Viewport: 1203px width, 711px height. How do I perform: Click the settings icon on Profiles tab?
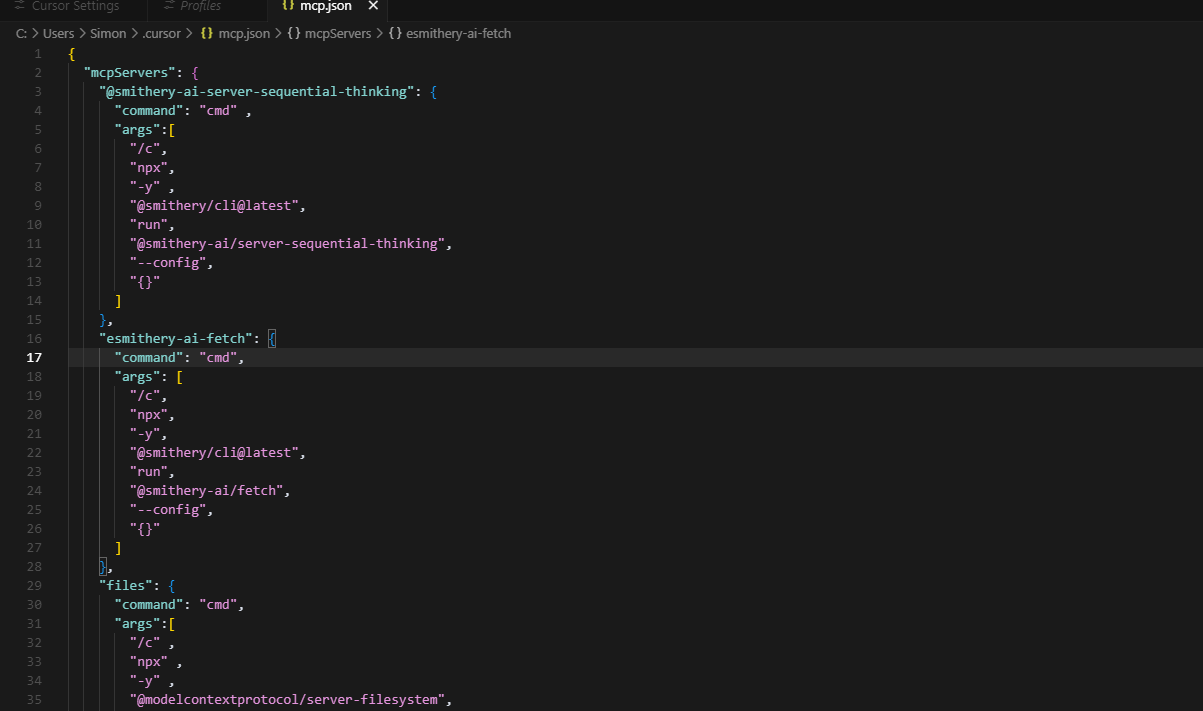tap(167, 6)
